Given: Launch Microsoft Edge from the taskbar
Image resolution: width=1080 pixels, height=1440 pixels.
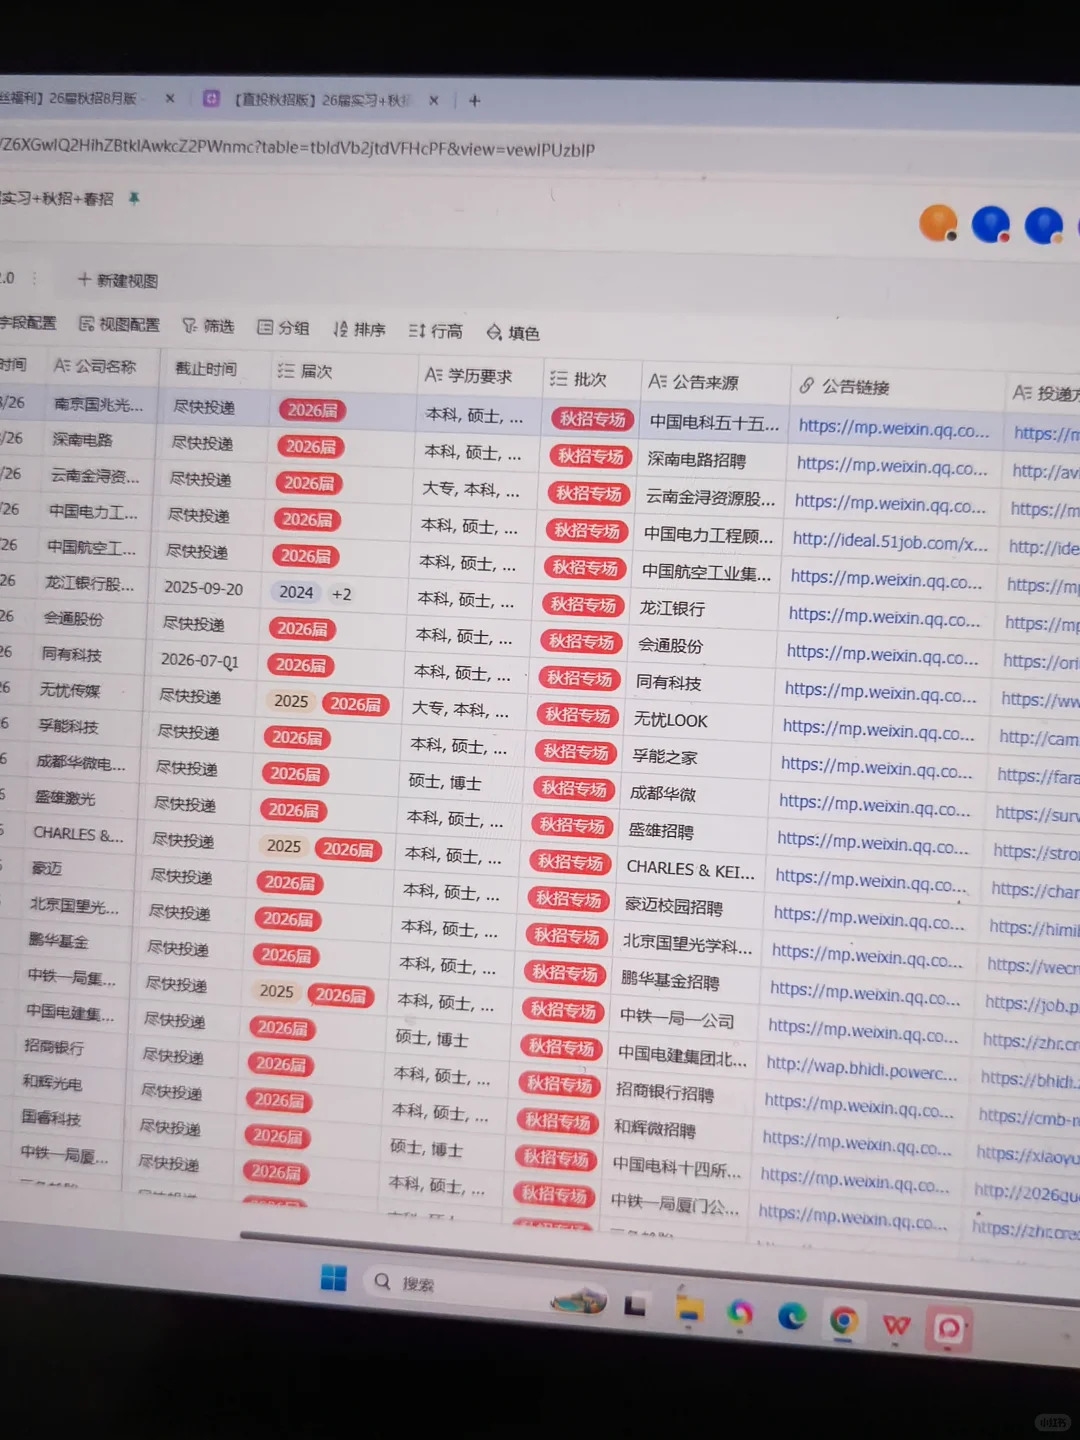Looking at the screenshot, I should tap(792, 1317).
